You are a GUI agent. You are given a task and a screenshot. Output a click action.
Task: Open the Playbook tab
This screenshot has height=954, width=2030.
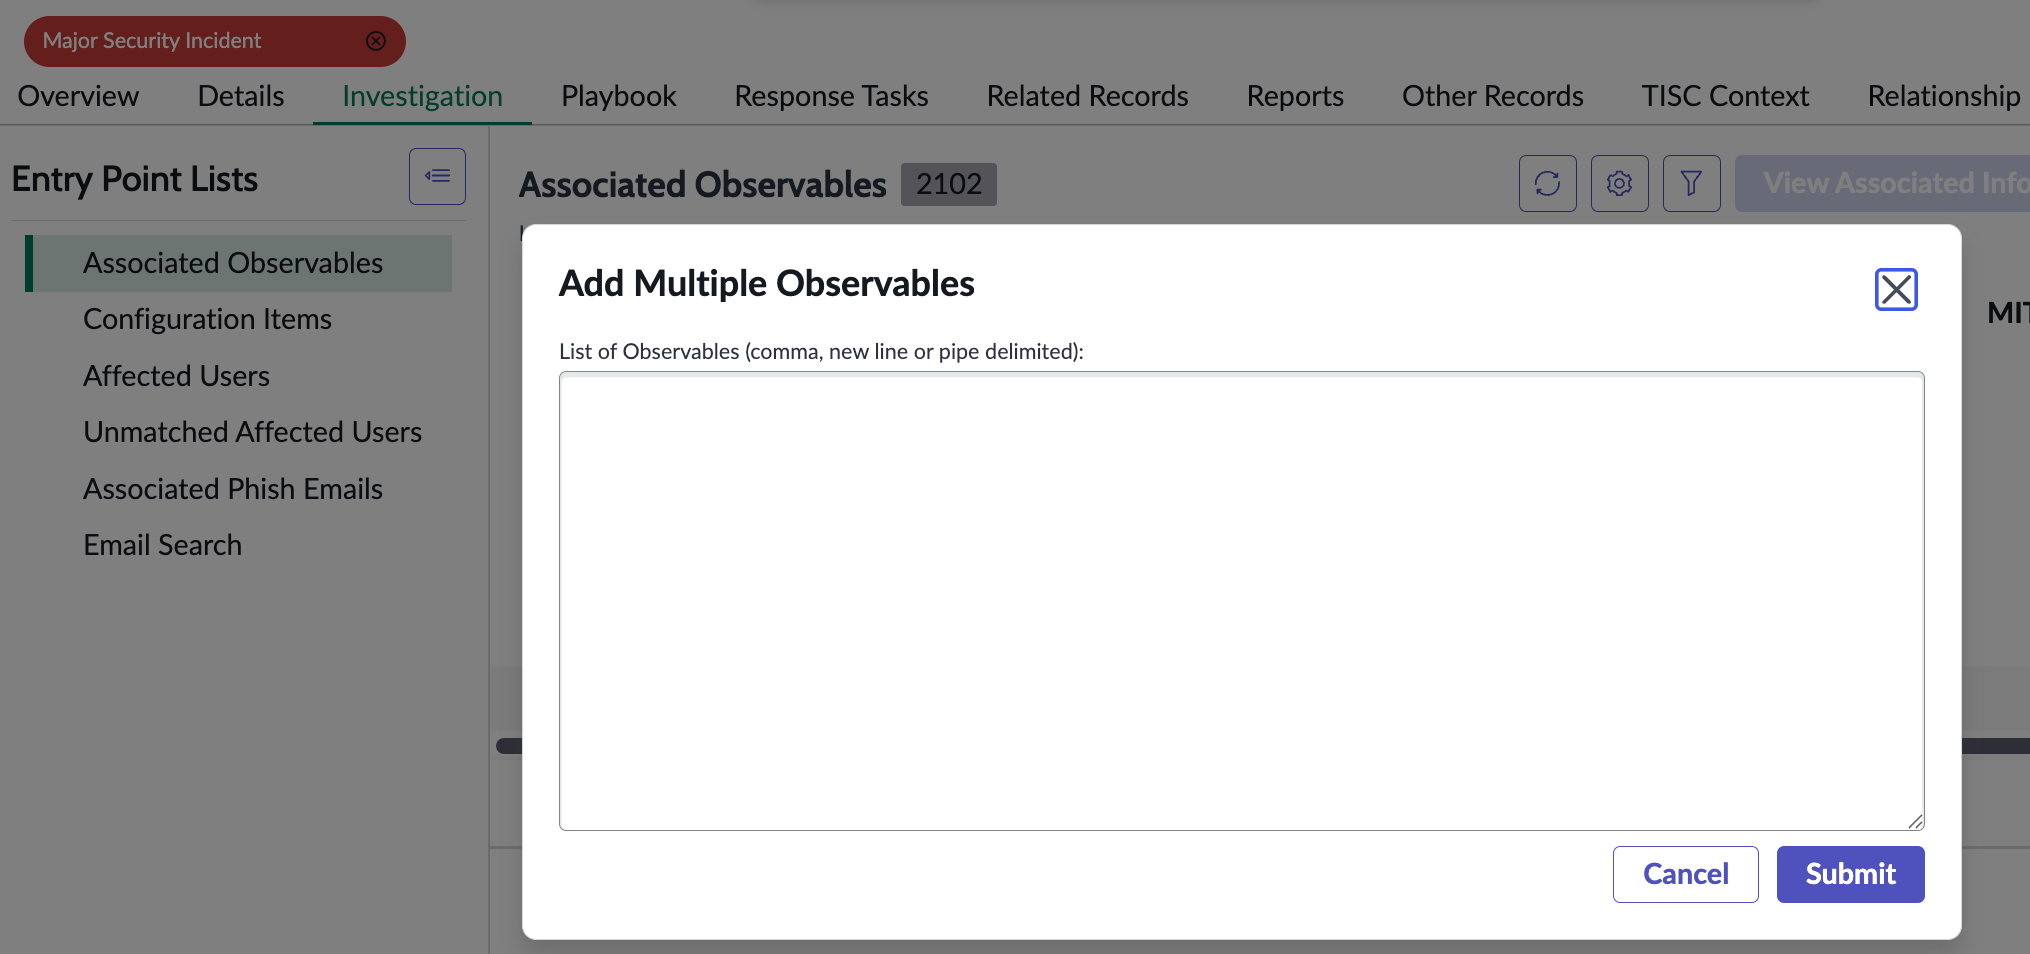click(x=618, y=96)
